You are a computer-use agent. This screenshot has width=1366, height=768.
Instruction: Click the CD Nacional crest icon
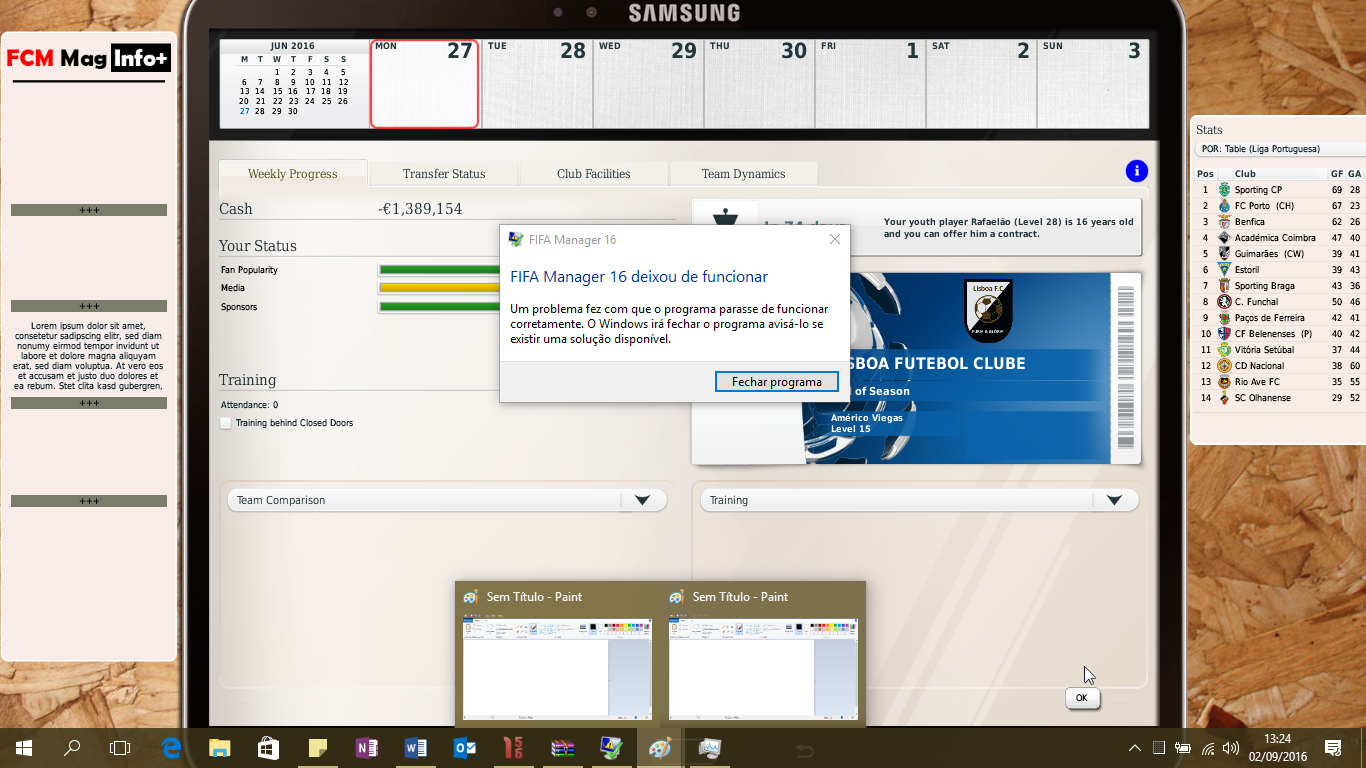click(1224, 365)
